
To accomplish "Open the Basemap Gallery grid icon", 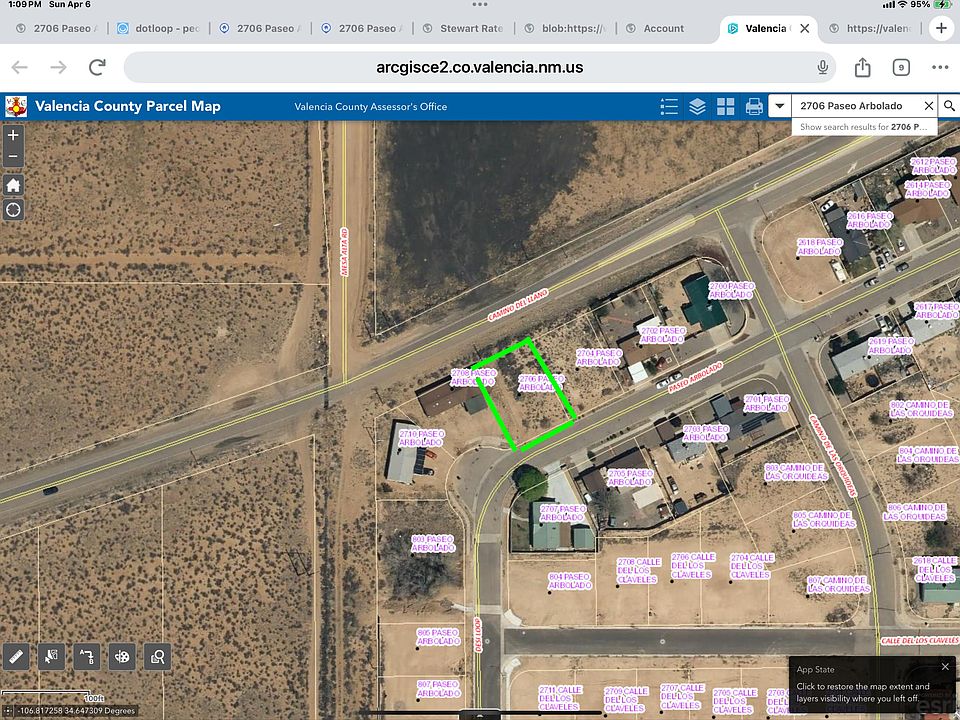I will click(x=726, y=107).
